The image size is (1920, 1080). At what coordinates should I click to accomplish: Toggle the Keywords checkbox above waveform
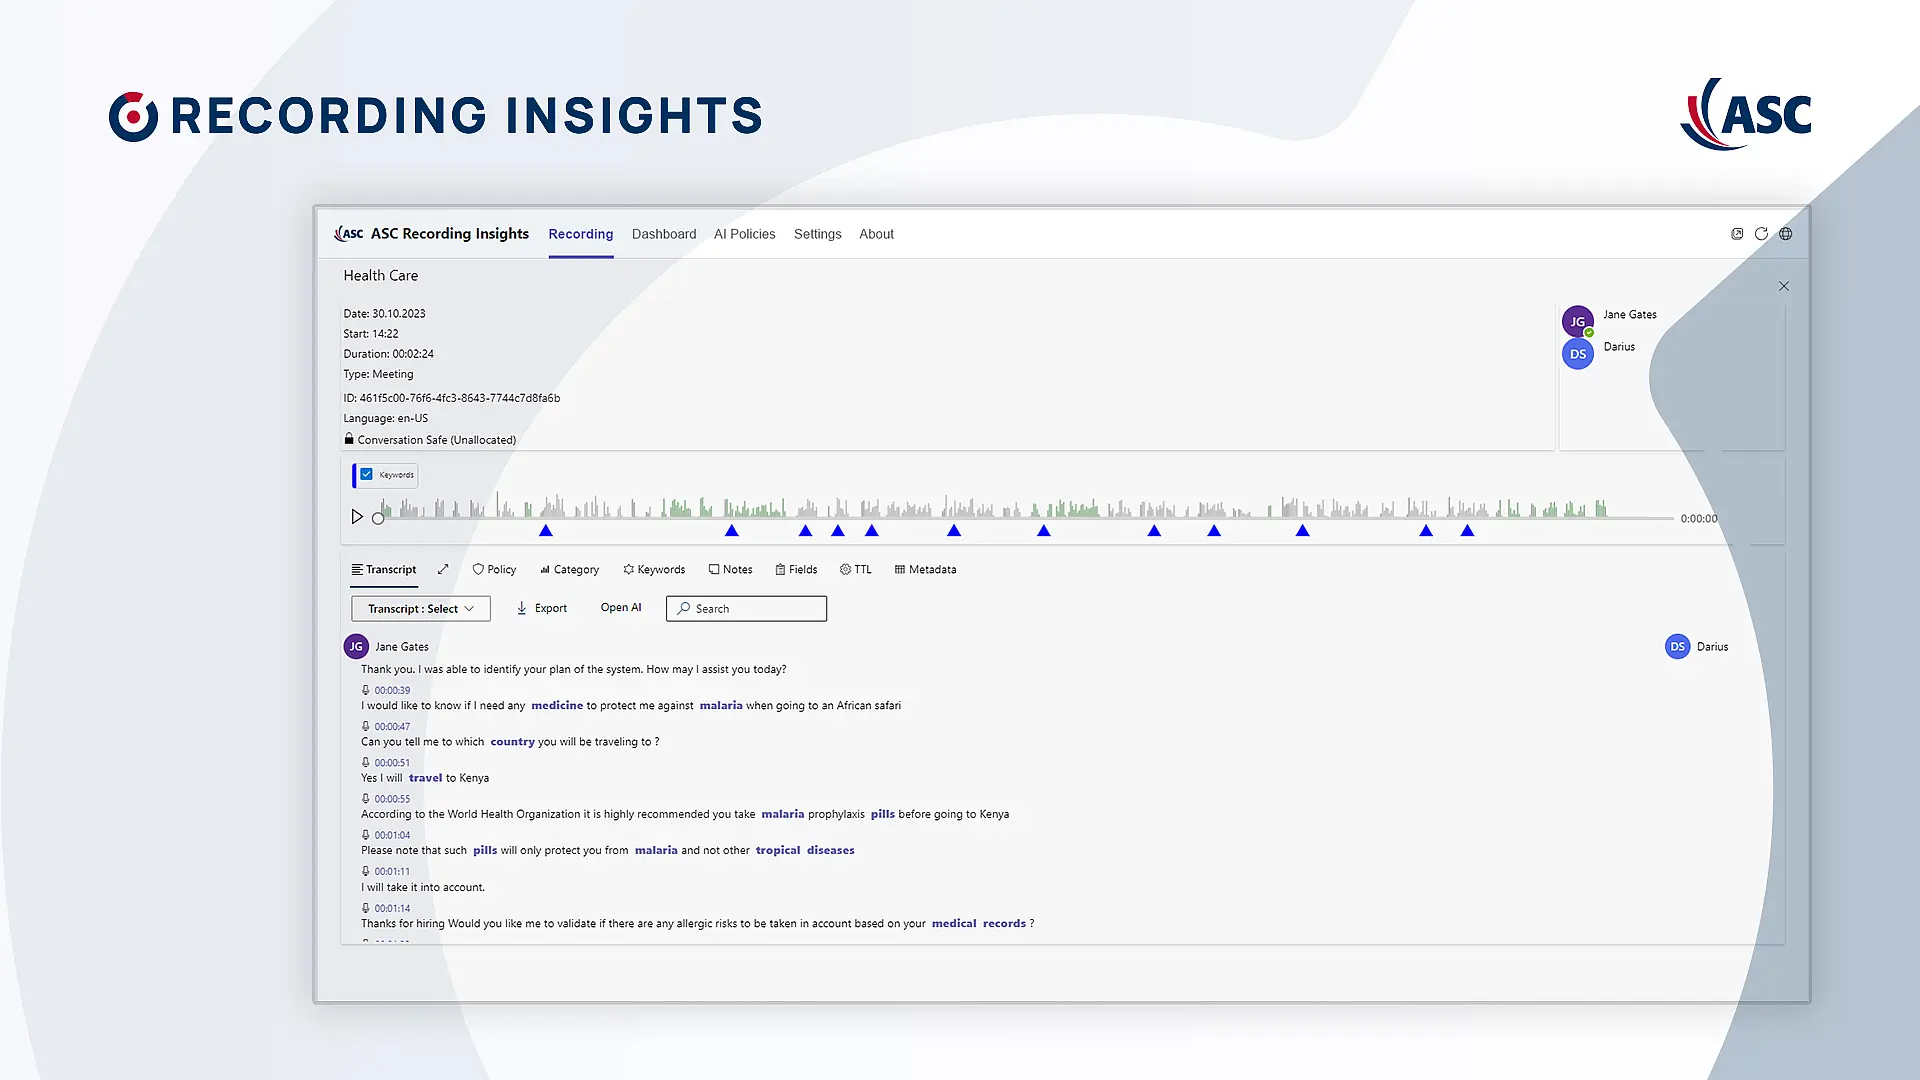click(367, 475)
